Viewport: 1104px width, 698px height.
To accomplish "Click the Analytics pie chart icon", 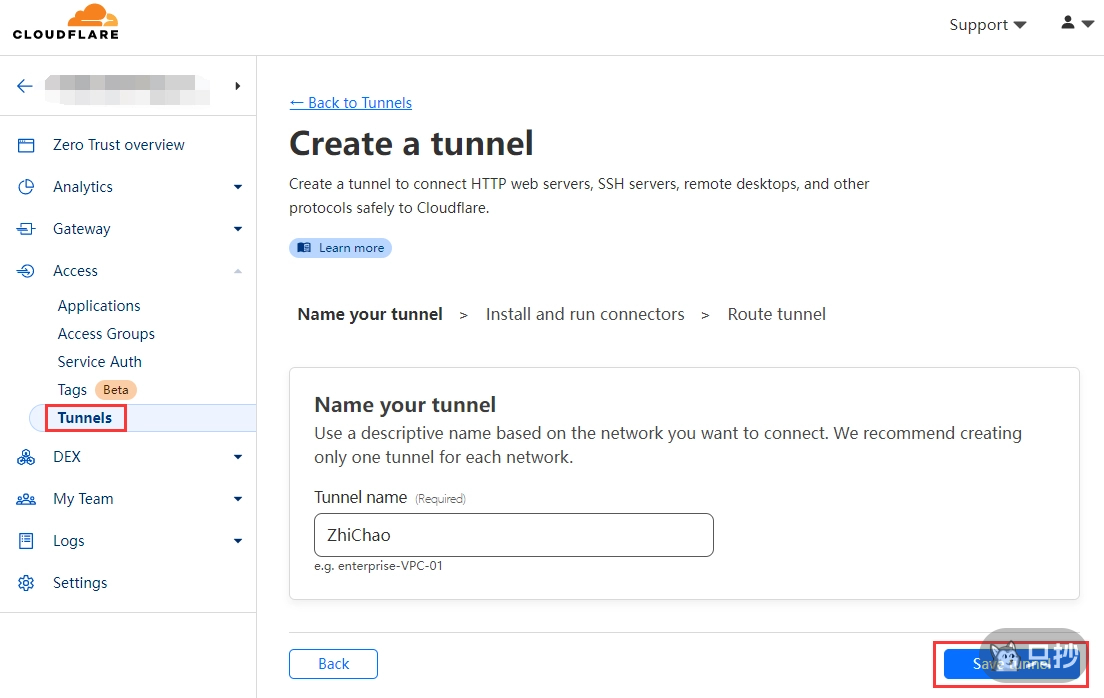I will click(x=26, y=187).
